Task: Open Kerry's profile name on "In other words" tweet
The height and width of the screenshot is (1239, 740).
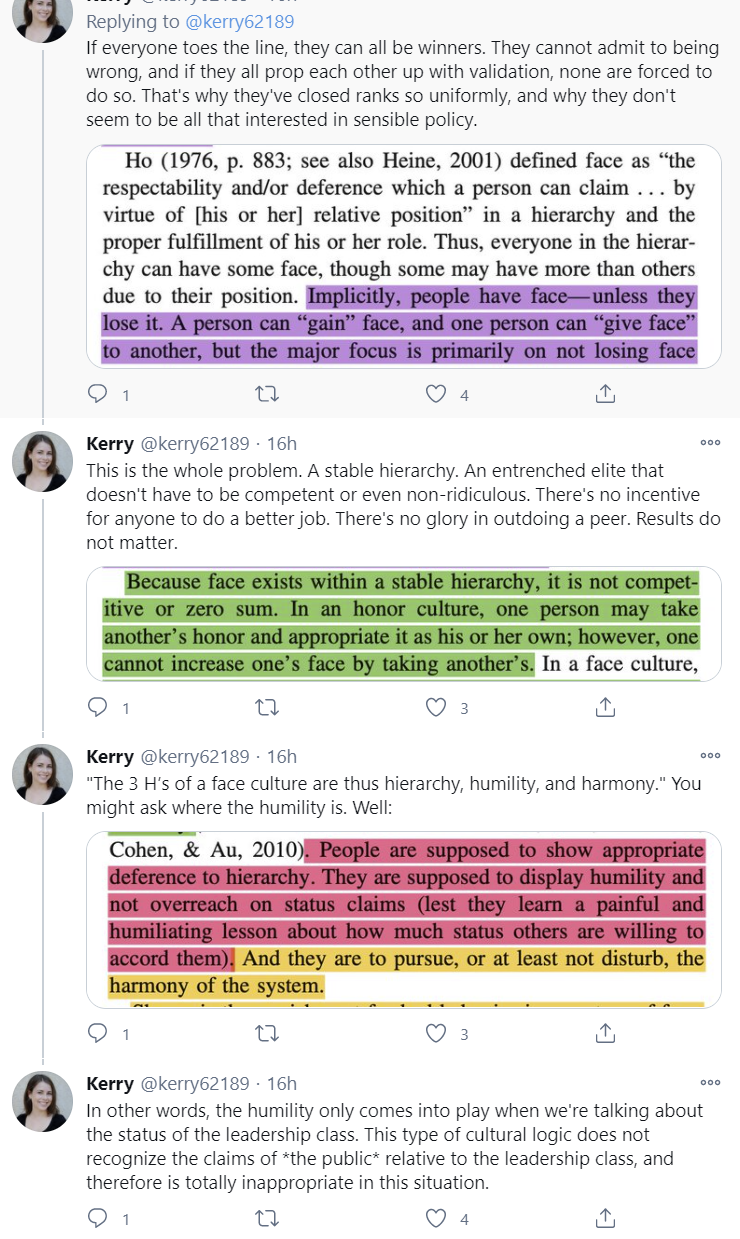Action: click(110, 1083)
